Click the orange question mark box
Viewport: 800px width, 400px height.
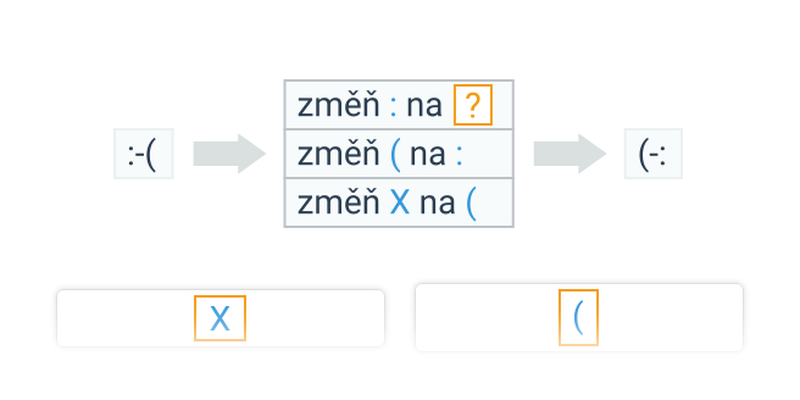[x=473, y=105]
